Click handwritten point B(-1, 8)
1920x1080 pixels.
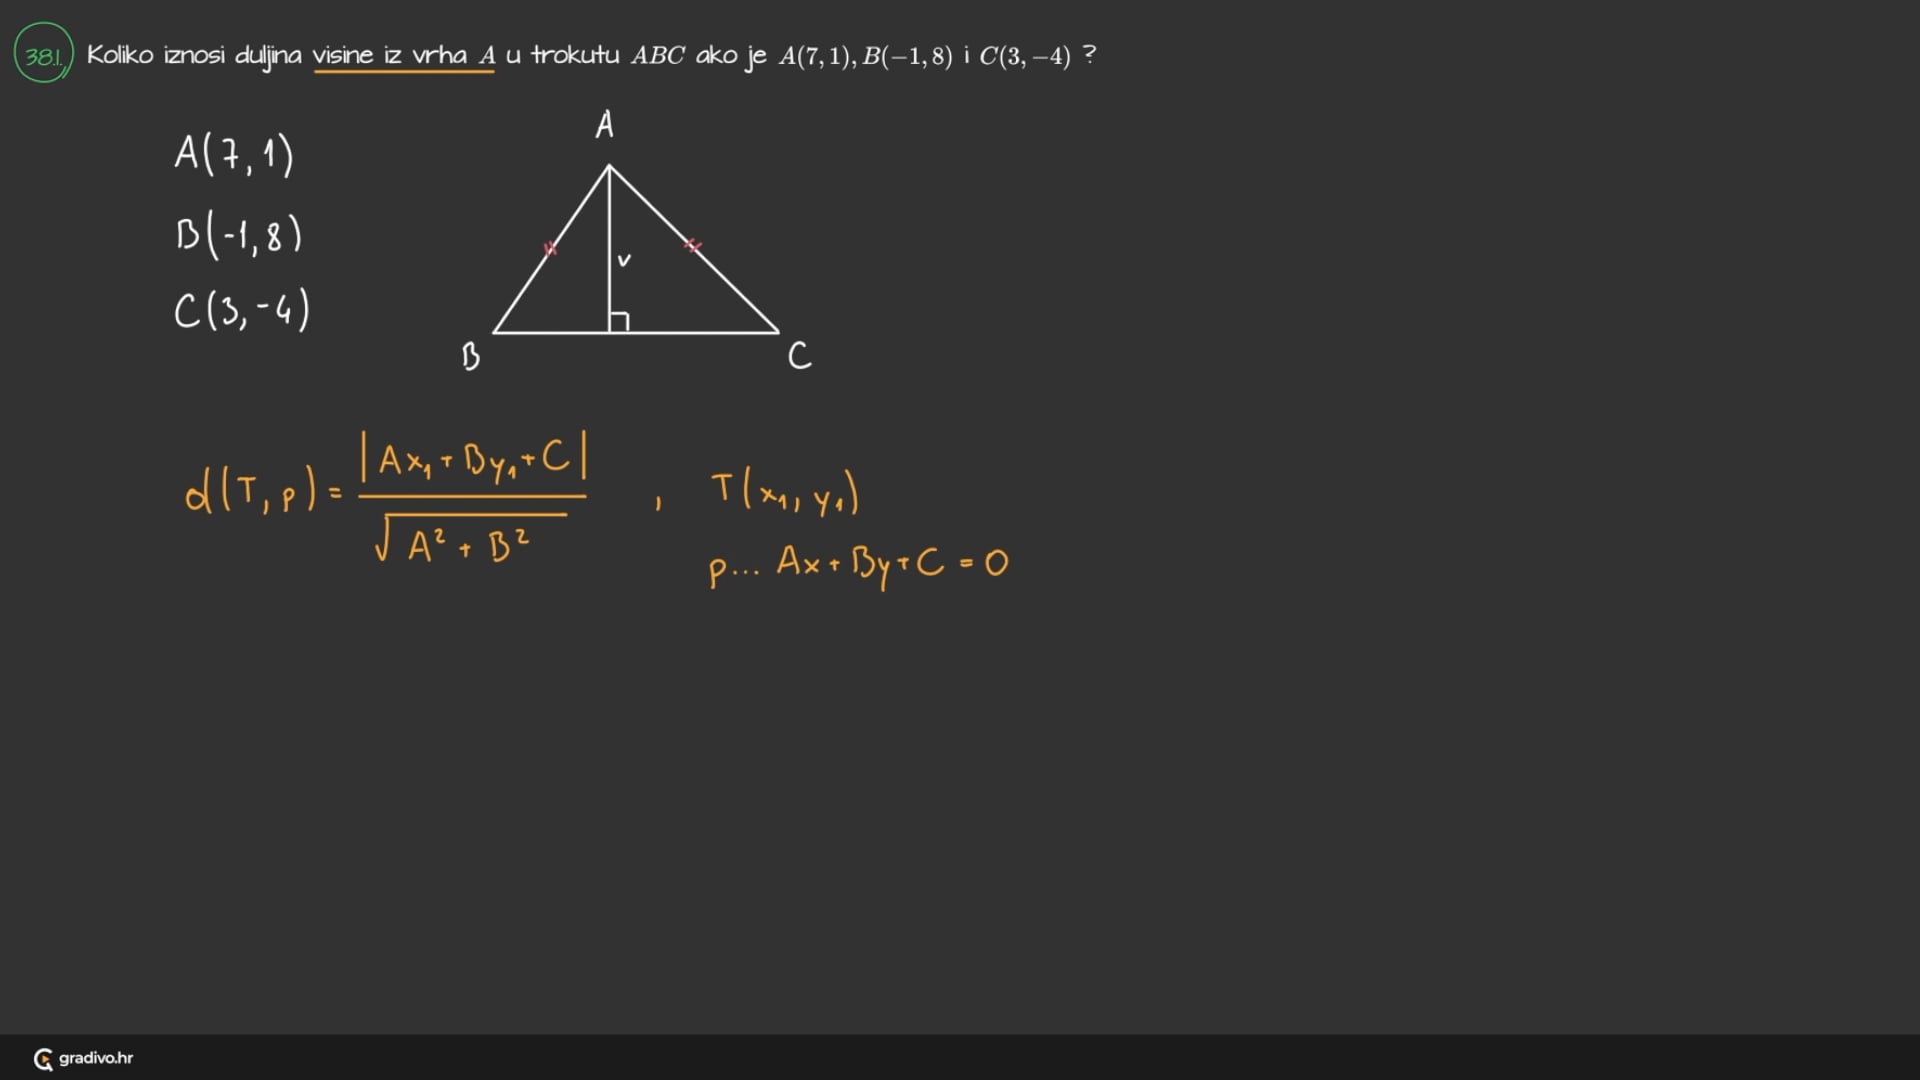click(238, 236)
